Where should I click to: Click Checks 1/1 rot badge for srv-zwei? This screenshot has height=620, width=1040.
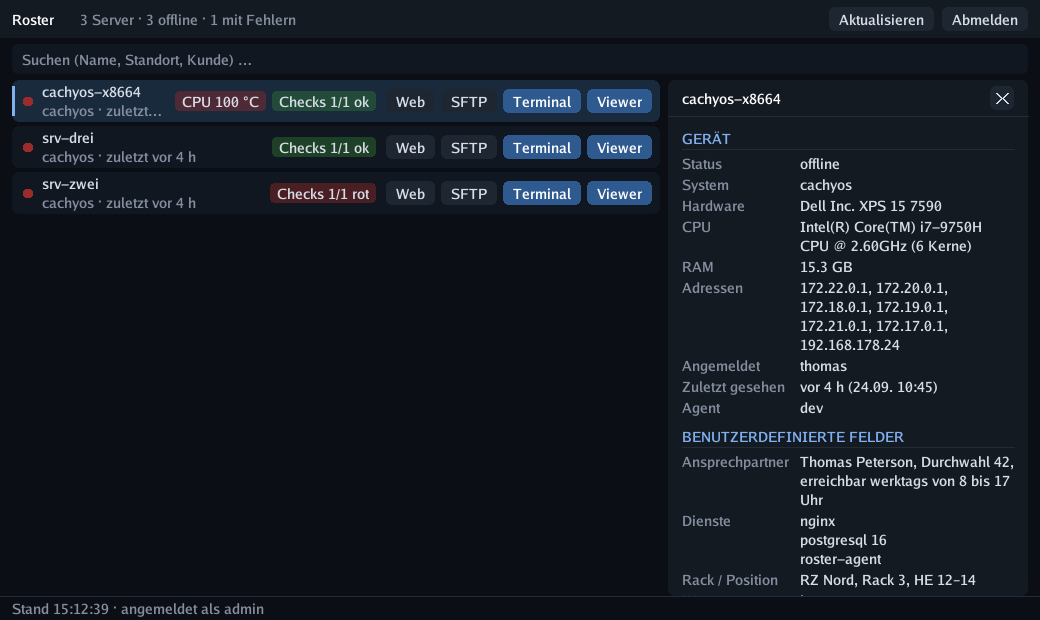pos(323,194)
